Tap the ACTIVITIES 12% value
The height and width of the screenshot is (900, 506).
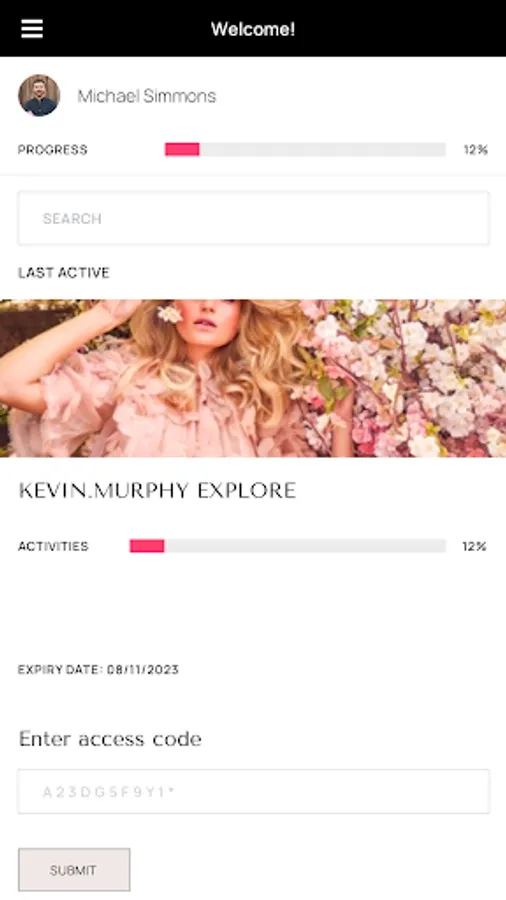pyautogui.click(x=474, y=546)
